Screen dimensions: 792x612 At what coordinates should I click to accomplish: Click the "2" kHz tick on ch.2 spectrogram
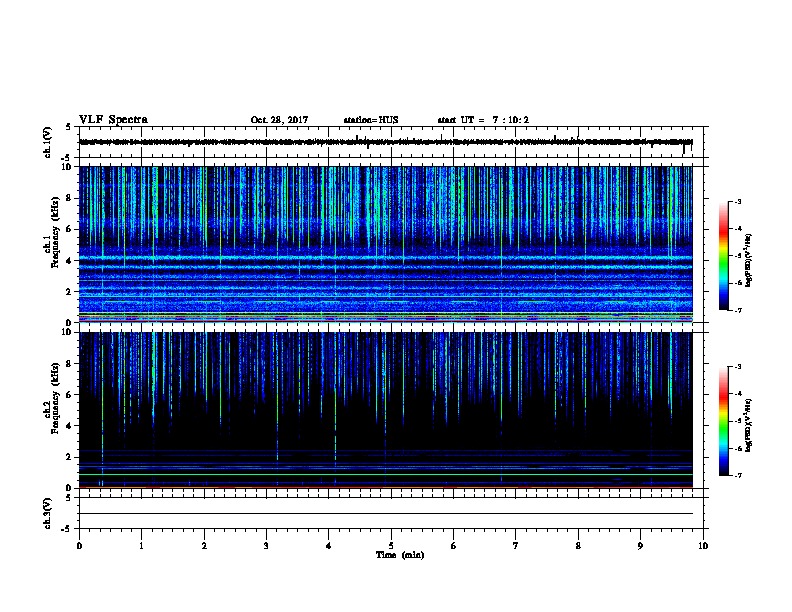70,457
